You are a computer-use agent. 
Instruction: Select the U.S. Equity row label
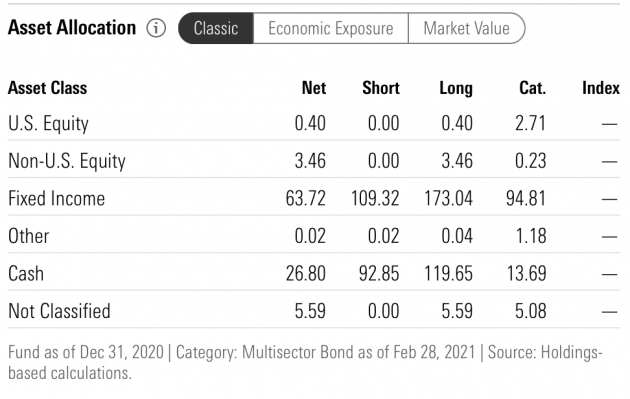(48, 123)
